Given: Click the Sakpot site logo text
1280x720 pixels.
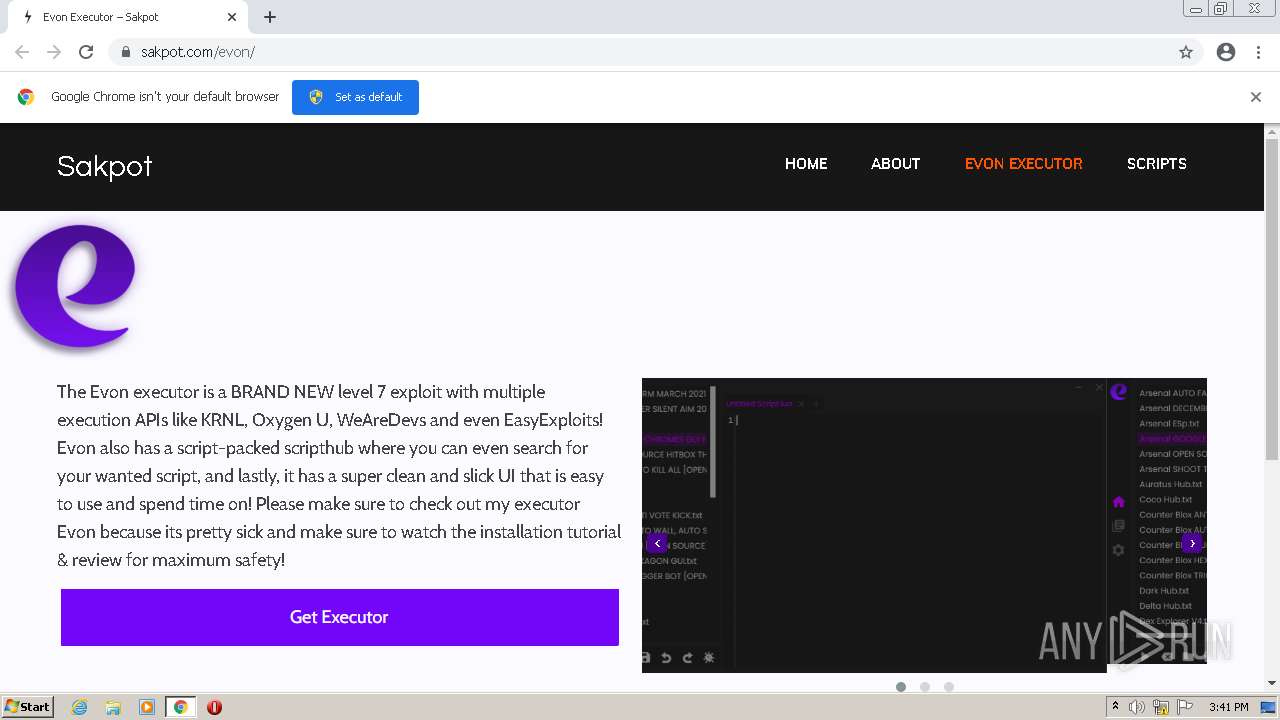Looking at the screenshot, I should coord(105,166).
